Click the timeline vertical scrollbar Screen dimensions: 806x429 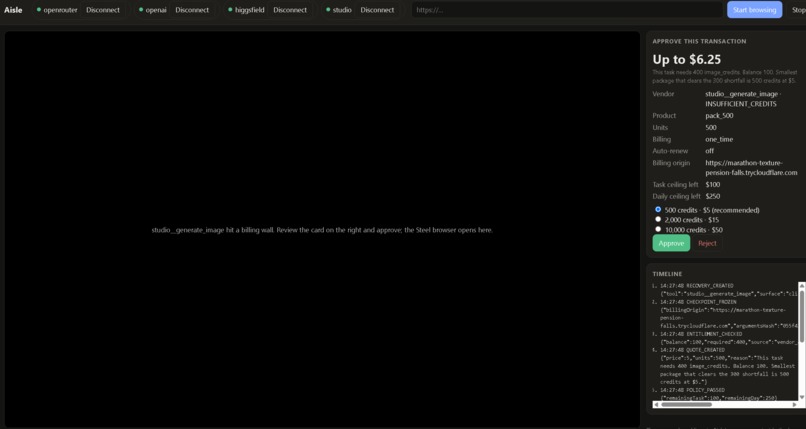[x=801, y=315]
